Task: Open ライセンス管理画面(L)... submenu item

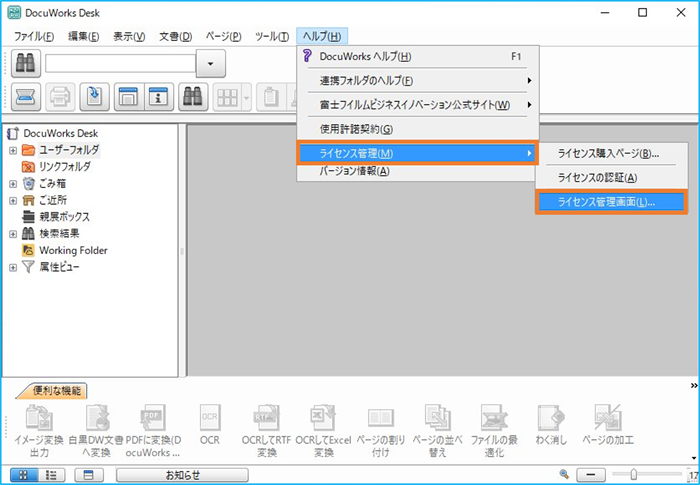Action: tap(611, 202)
